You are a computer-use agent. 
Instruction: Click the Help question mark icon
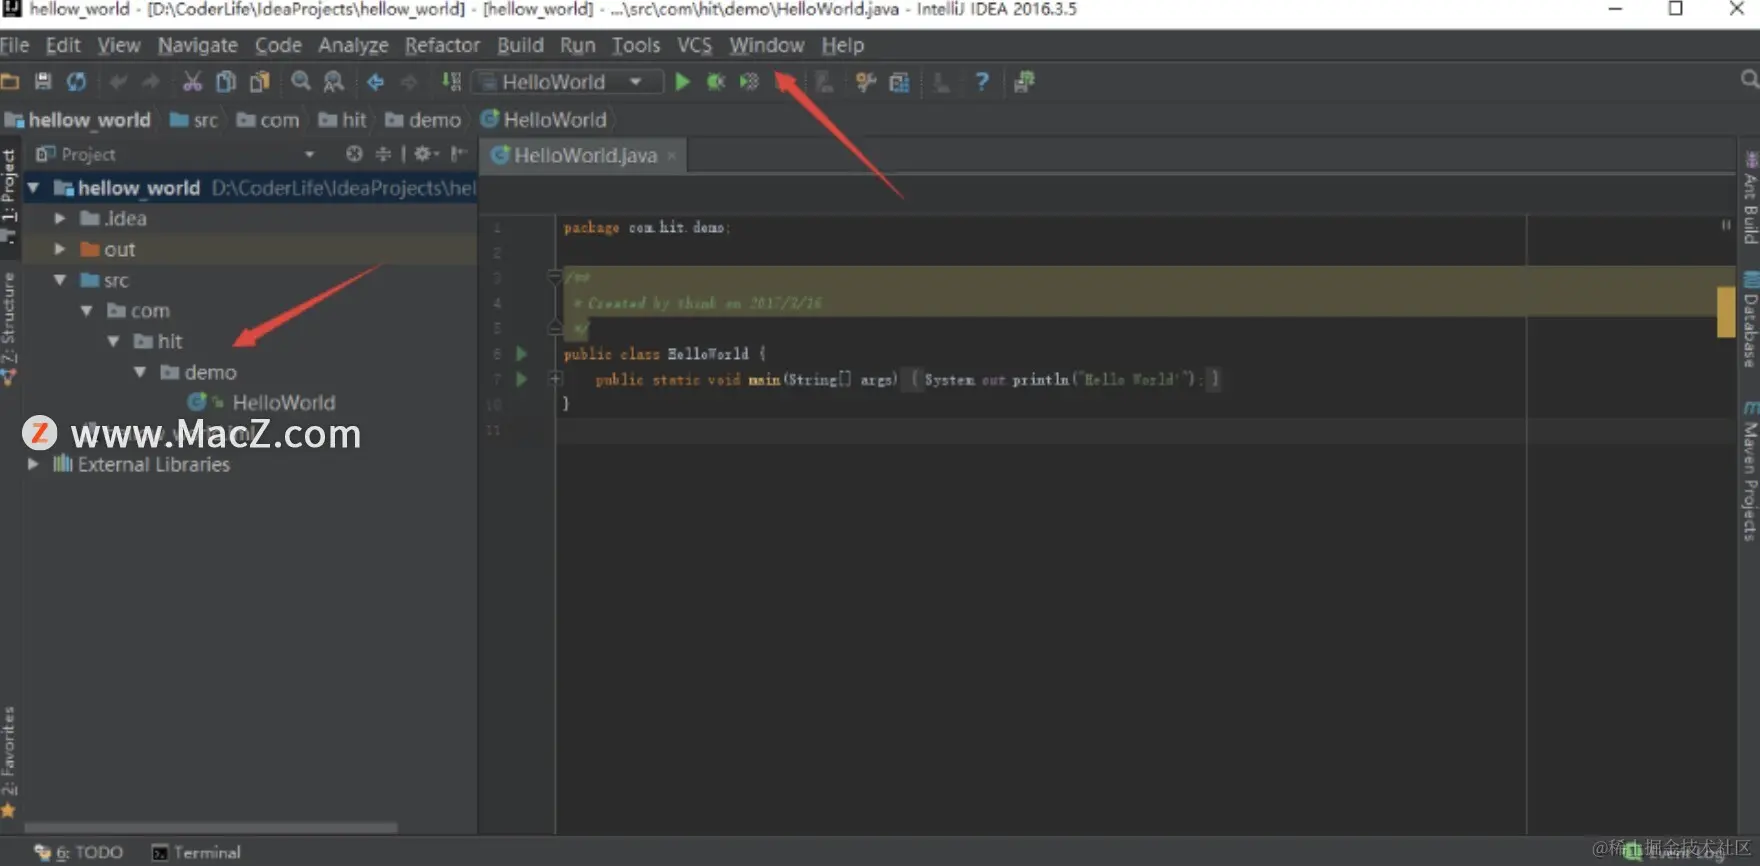(982, 82)
